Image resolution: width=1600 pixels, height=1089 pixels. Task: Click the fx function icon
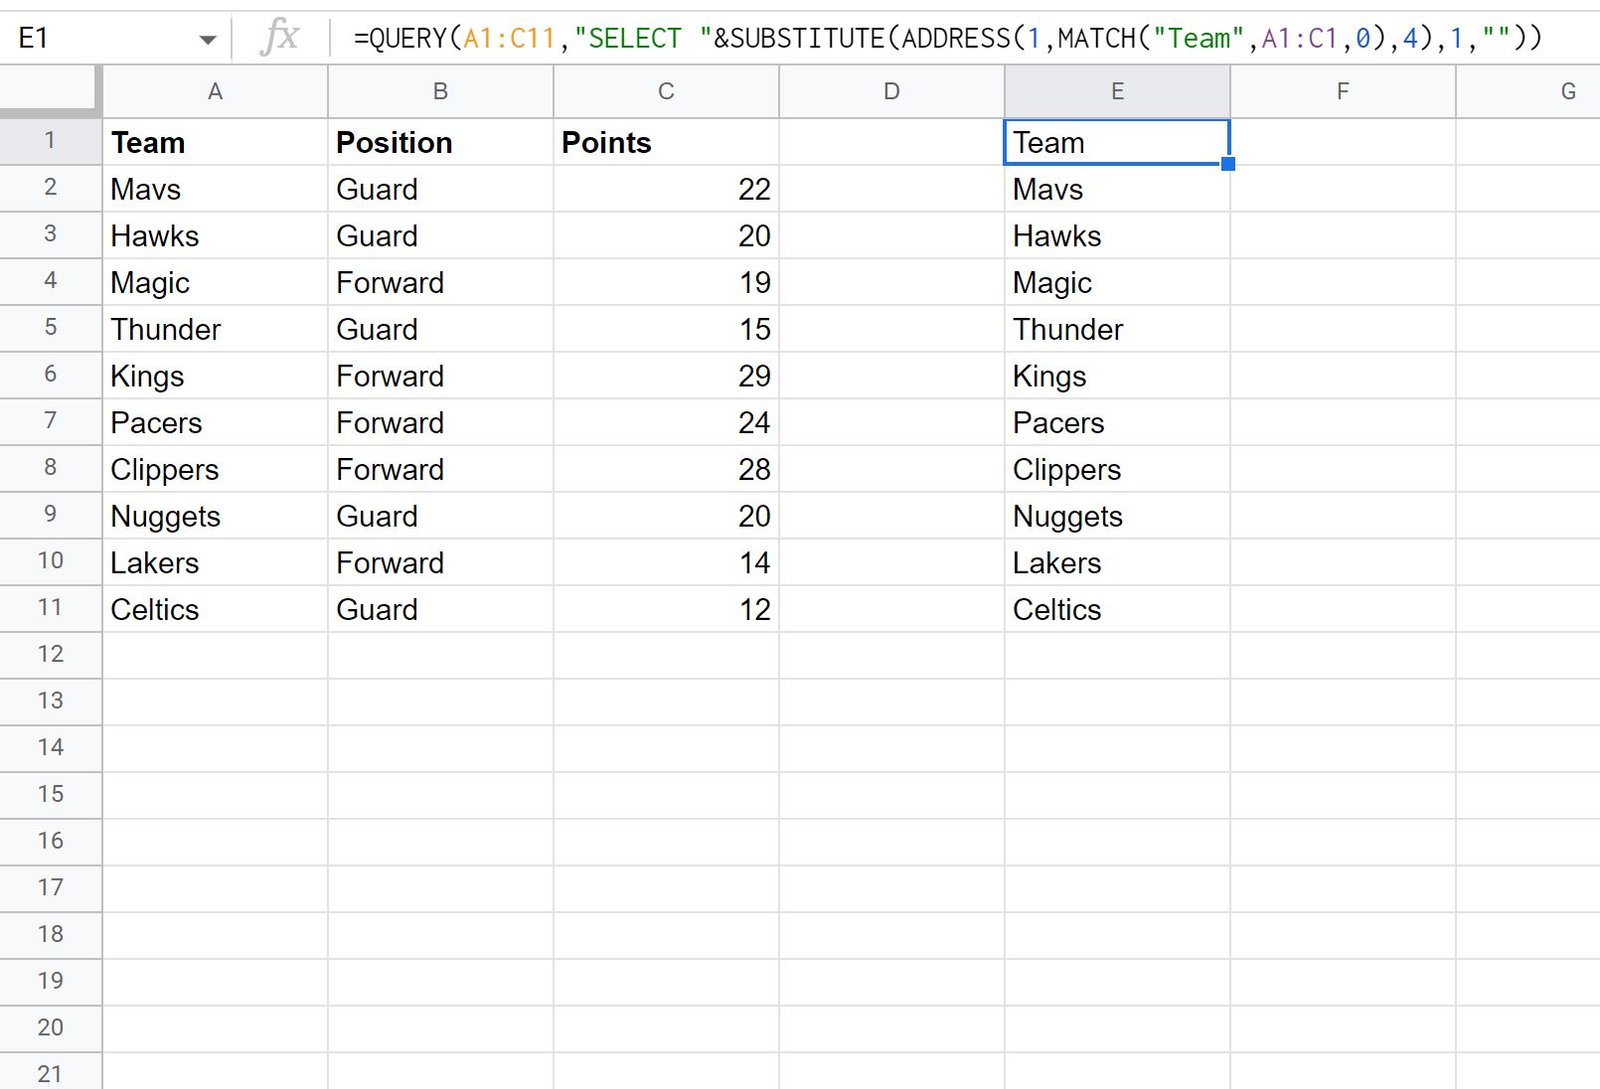click(x=279, y=37)
